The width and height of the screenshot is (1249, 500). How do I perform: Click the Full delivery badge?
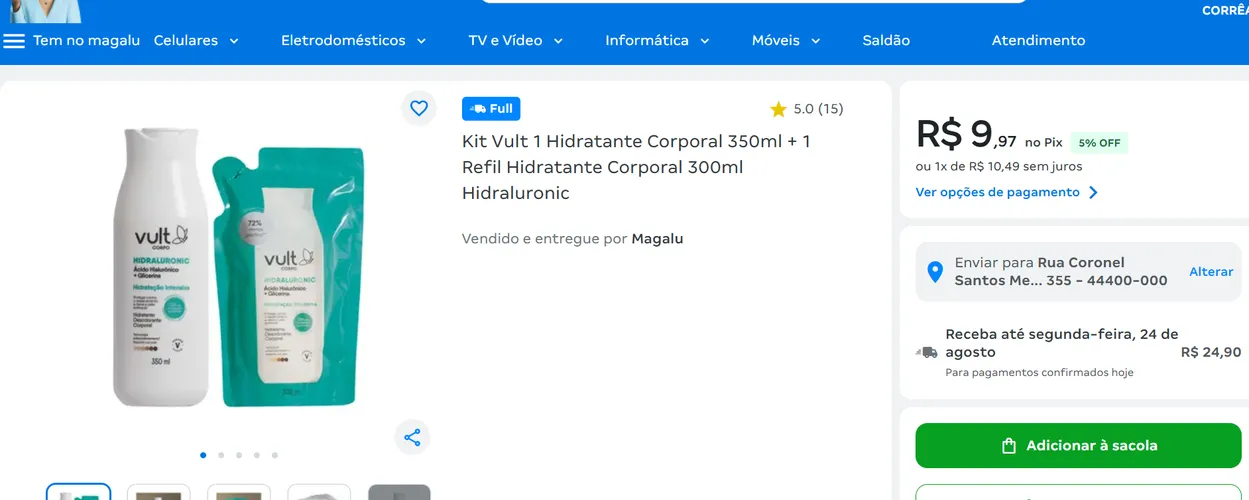491,109
